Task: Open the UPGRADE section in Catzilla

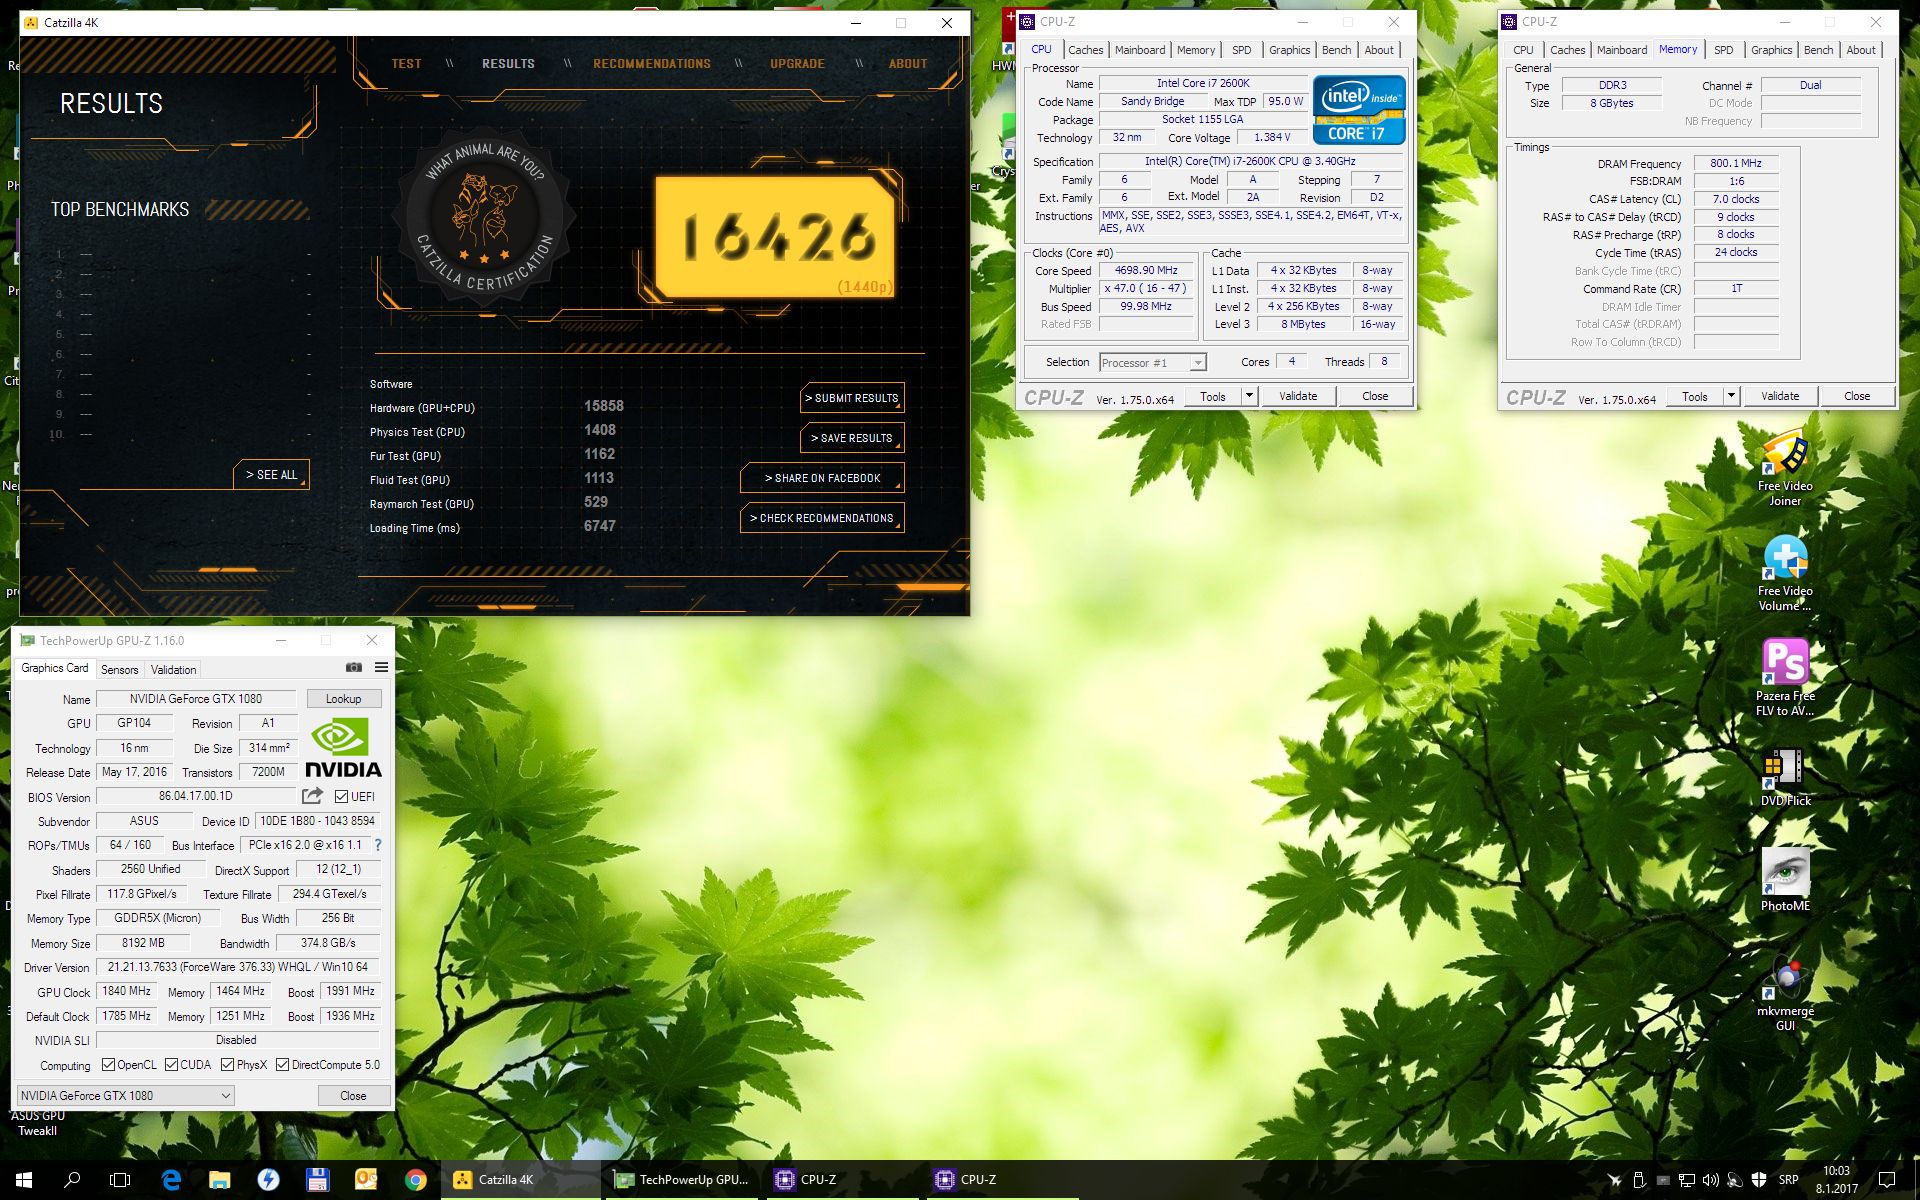Action: 797,64
